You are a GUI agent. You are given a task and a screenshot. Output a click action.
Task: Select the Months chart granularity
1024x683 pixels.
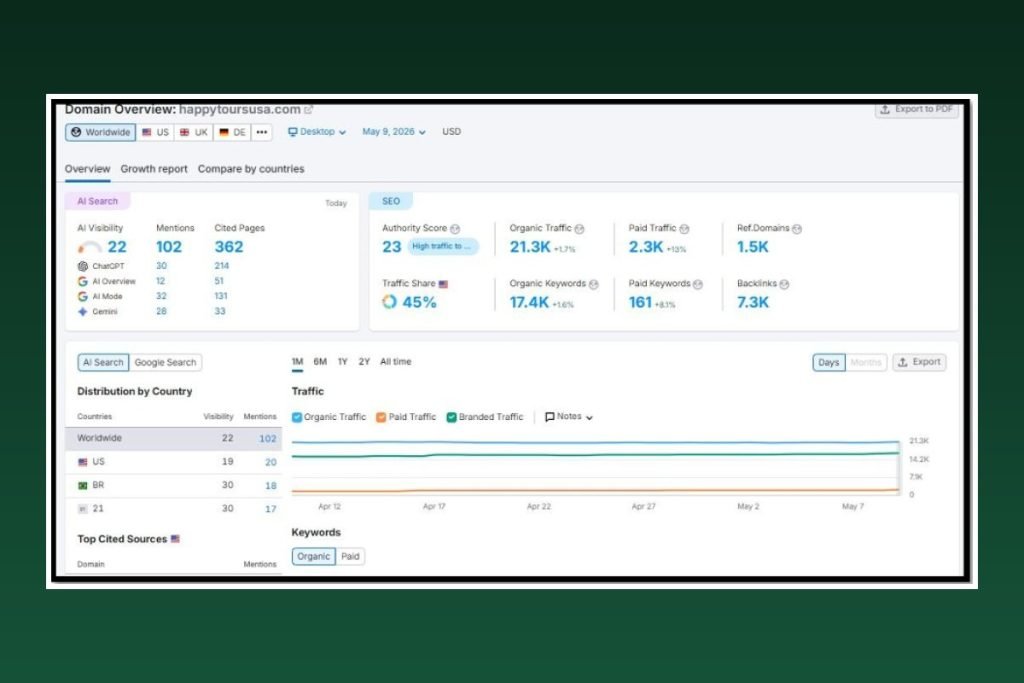866,362
